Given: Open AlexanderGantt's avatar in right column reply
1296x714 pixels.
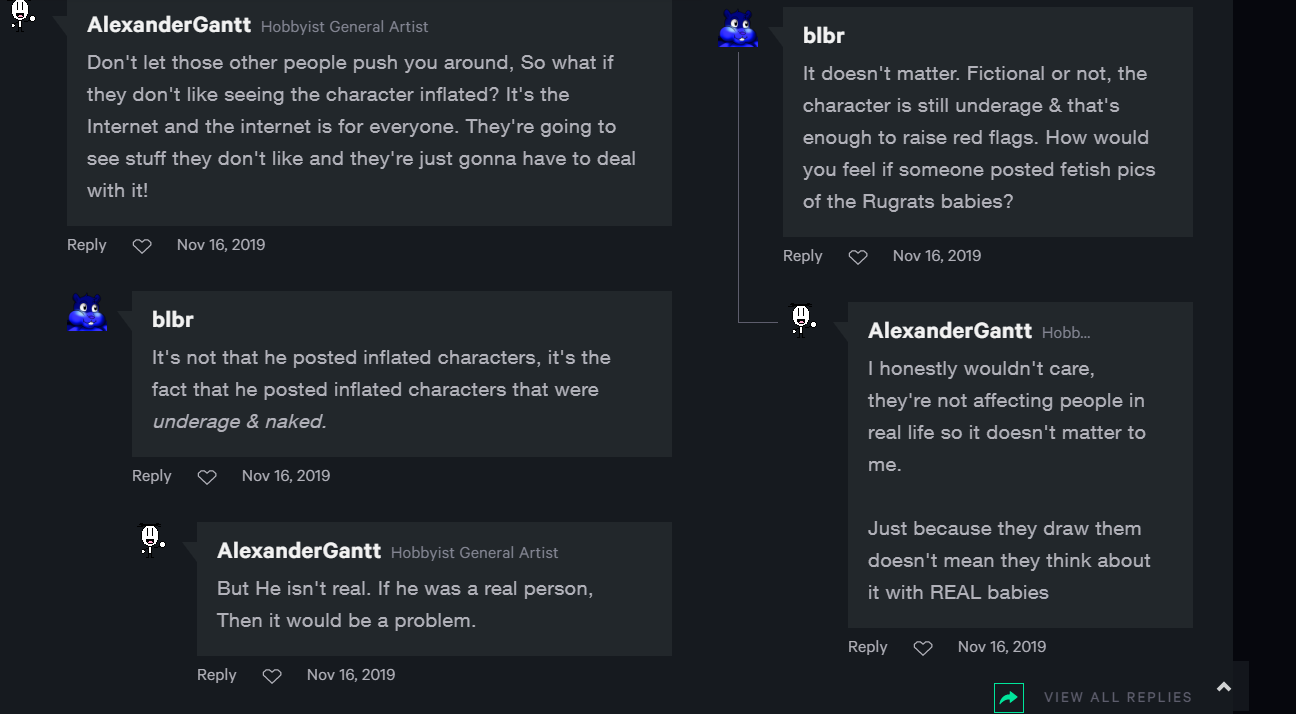Looking at the screenshot, I should (801, 319).
